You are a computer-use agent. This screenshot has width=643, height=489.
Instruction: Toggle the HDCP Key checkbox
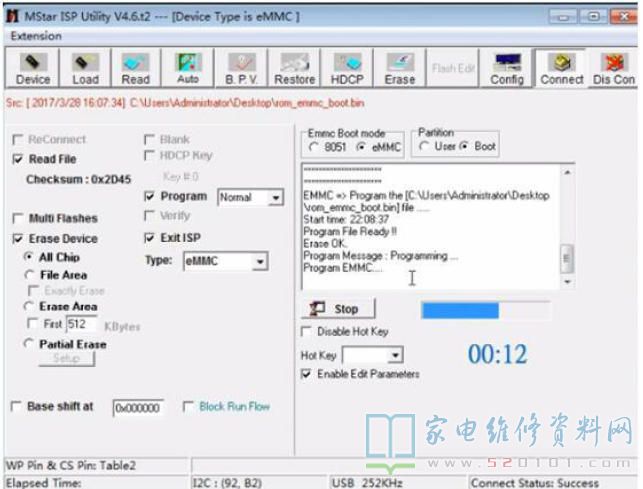click(150, 155)
